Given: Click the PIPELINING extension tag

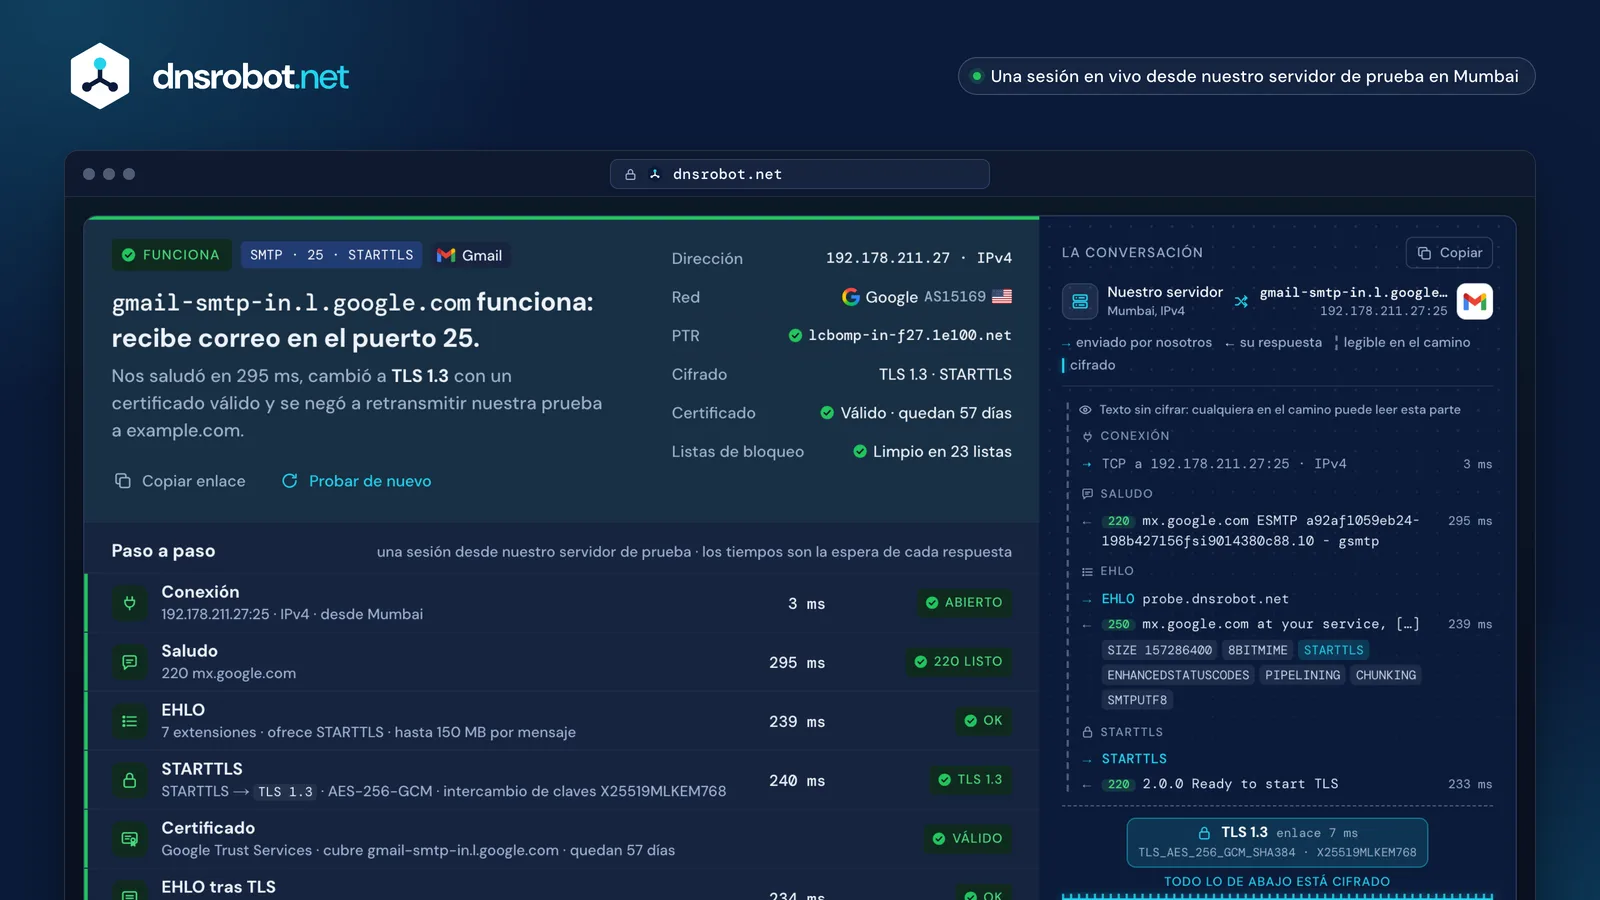Looking at the screenshot, I should [x=1302, y=675].
